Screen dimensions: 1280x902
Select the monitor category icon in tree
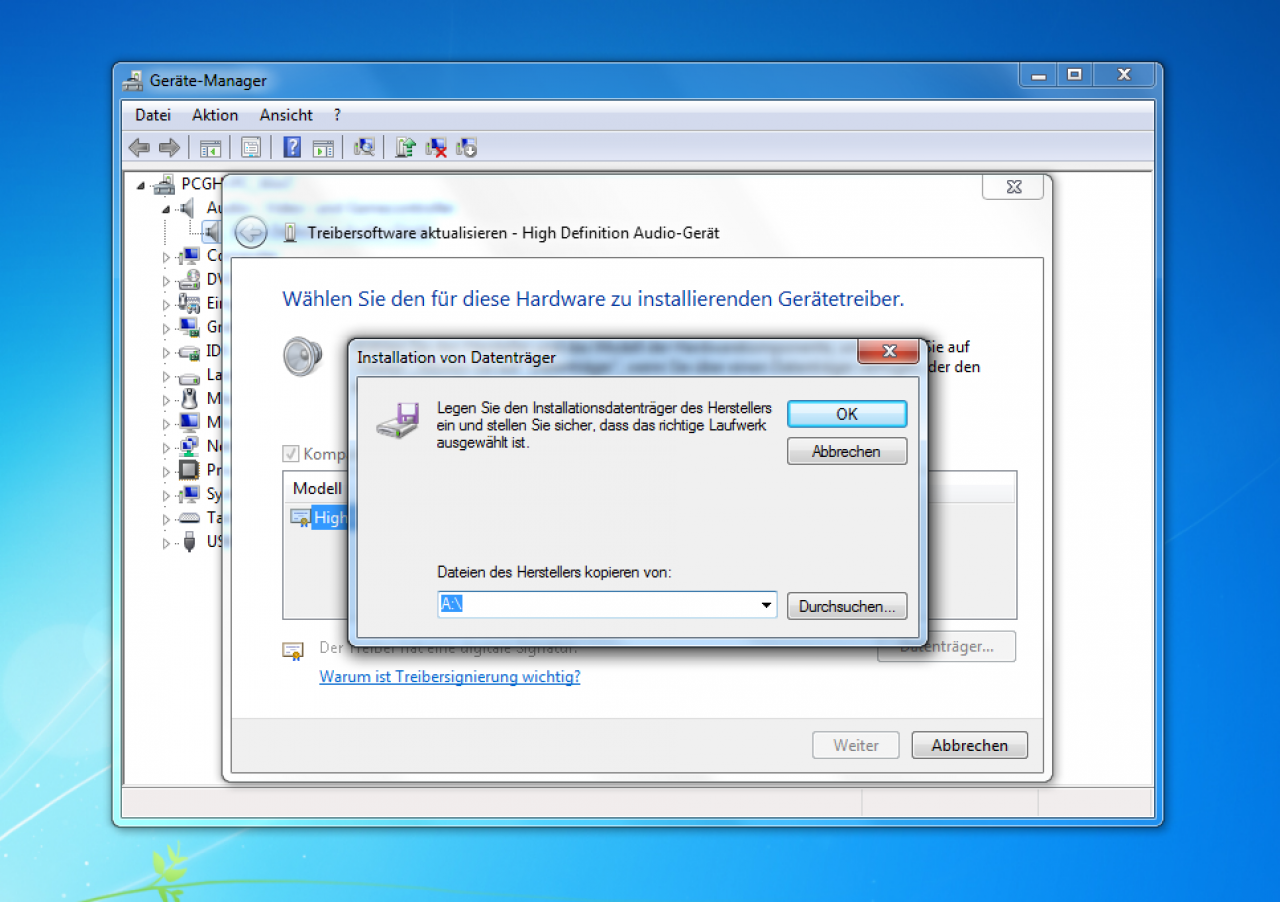(x=189, y=423)
